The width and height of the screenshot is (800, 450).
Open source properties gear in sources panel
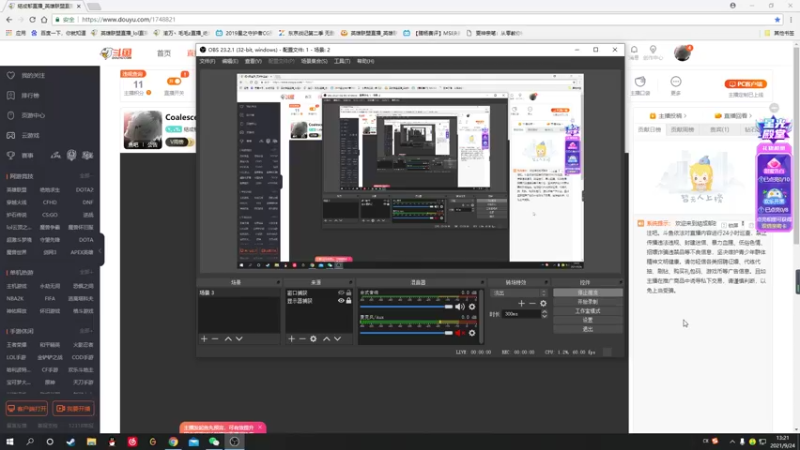313,339
